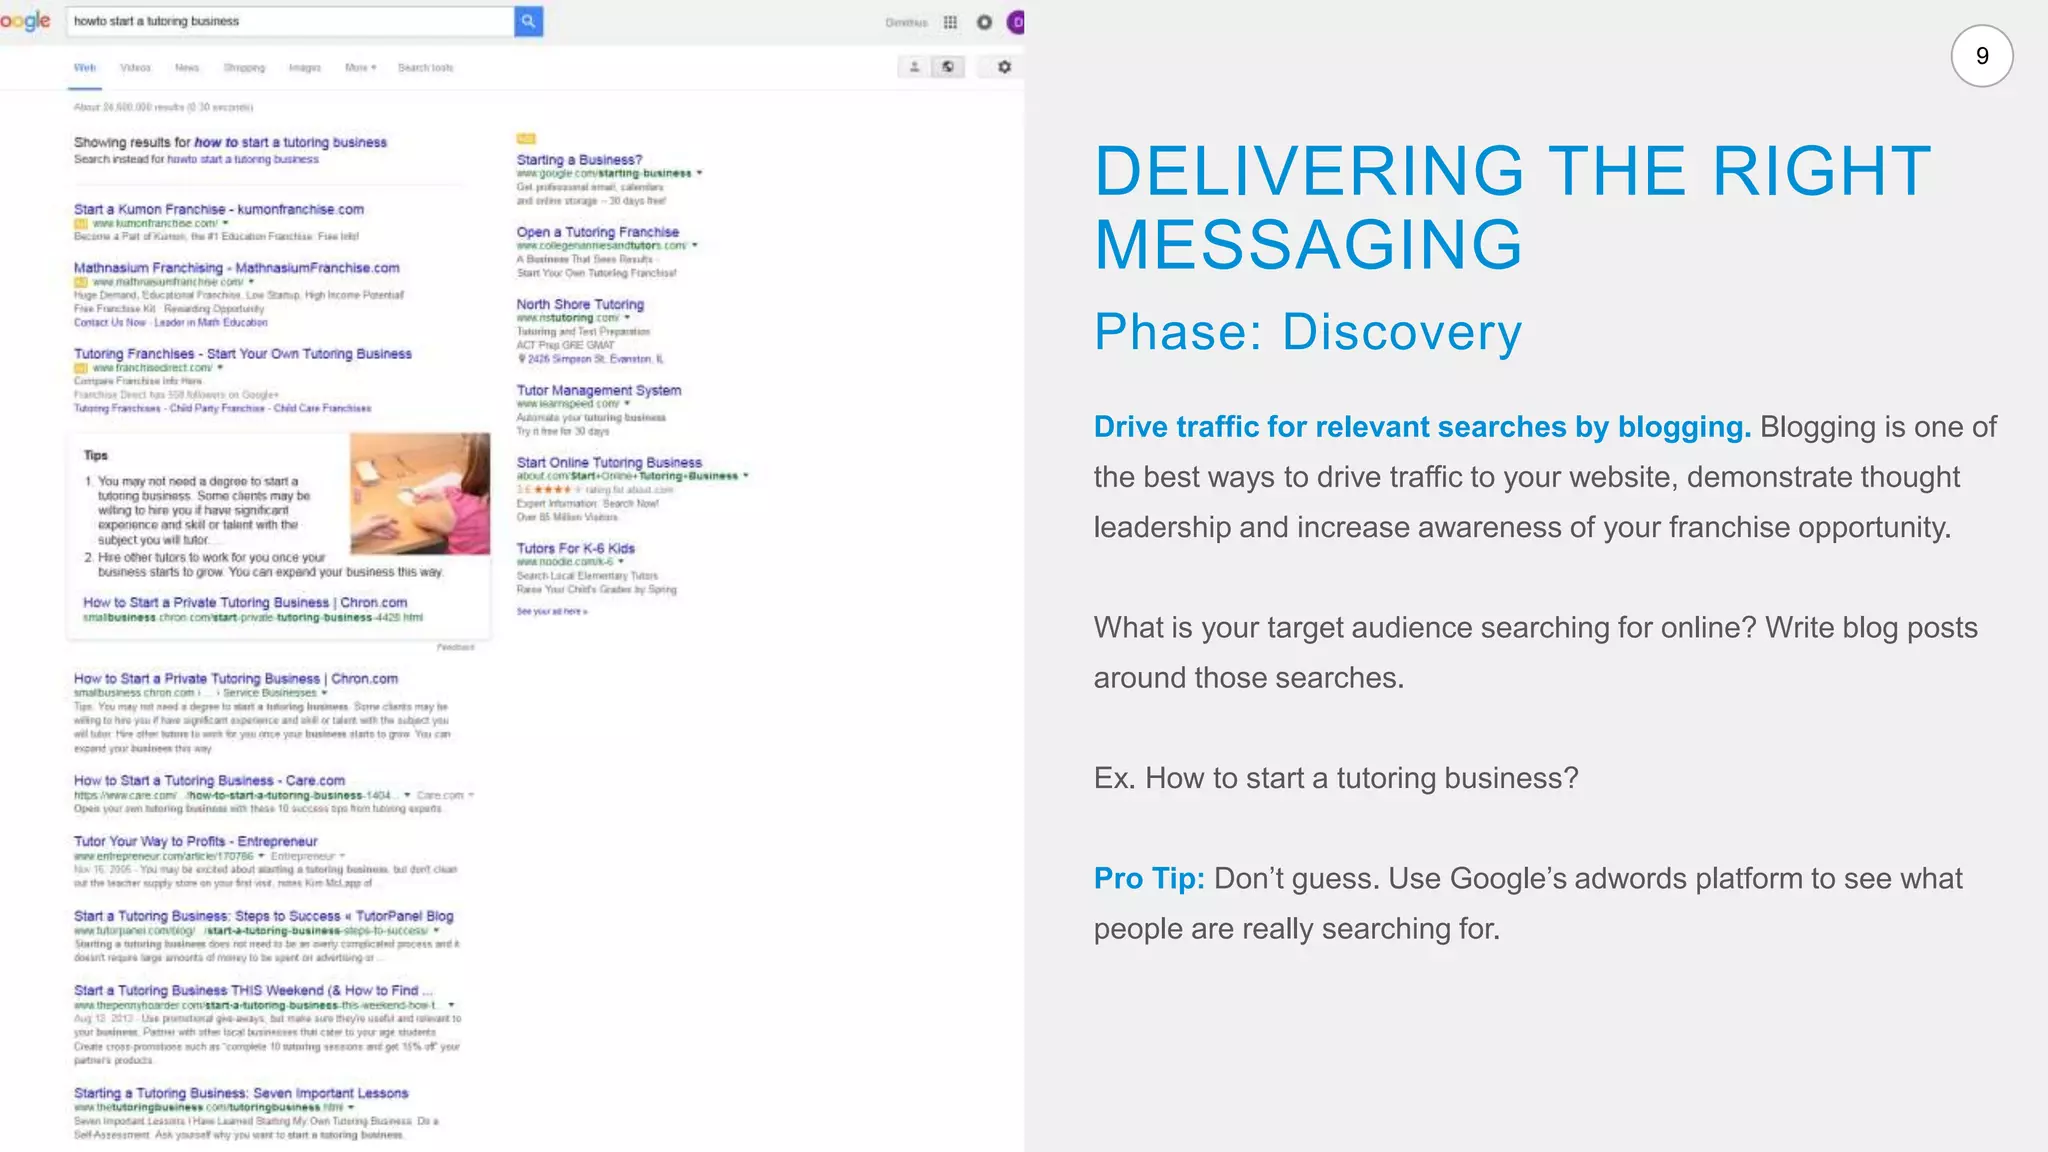
Task: Click the tutoring tips thumbnail image
Action: [420, 494]
